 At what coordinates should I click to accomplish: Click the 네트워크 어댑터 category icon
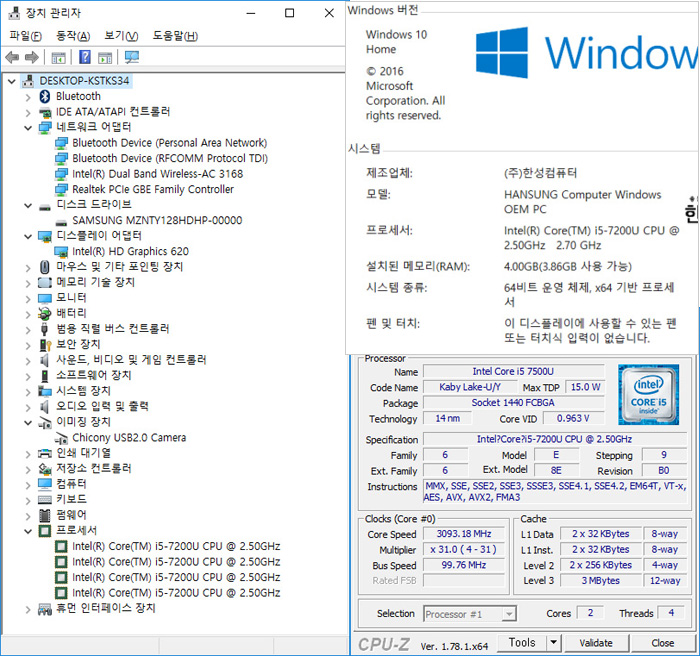(45, 128)
